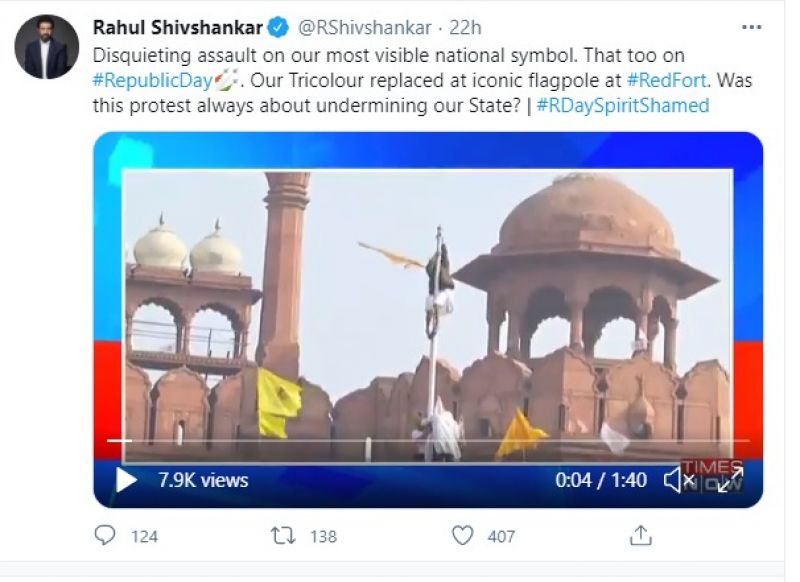
Task: Retweet this post using the retweet icon
Action: pos(285,536)
